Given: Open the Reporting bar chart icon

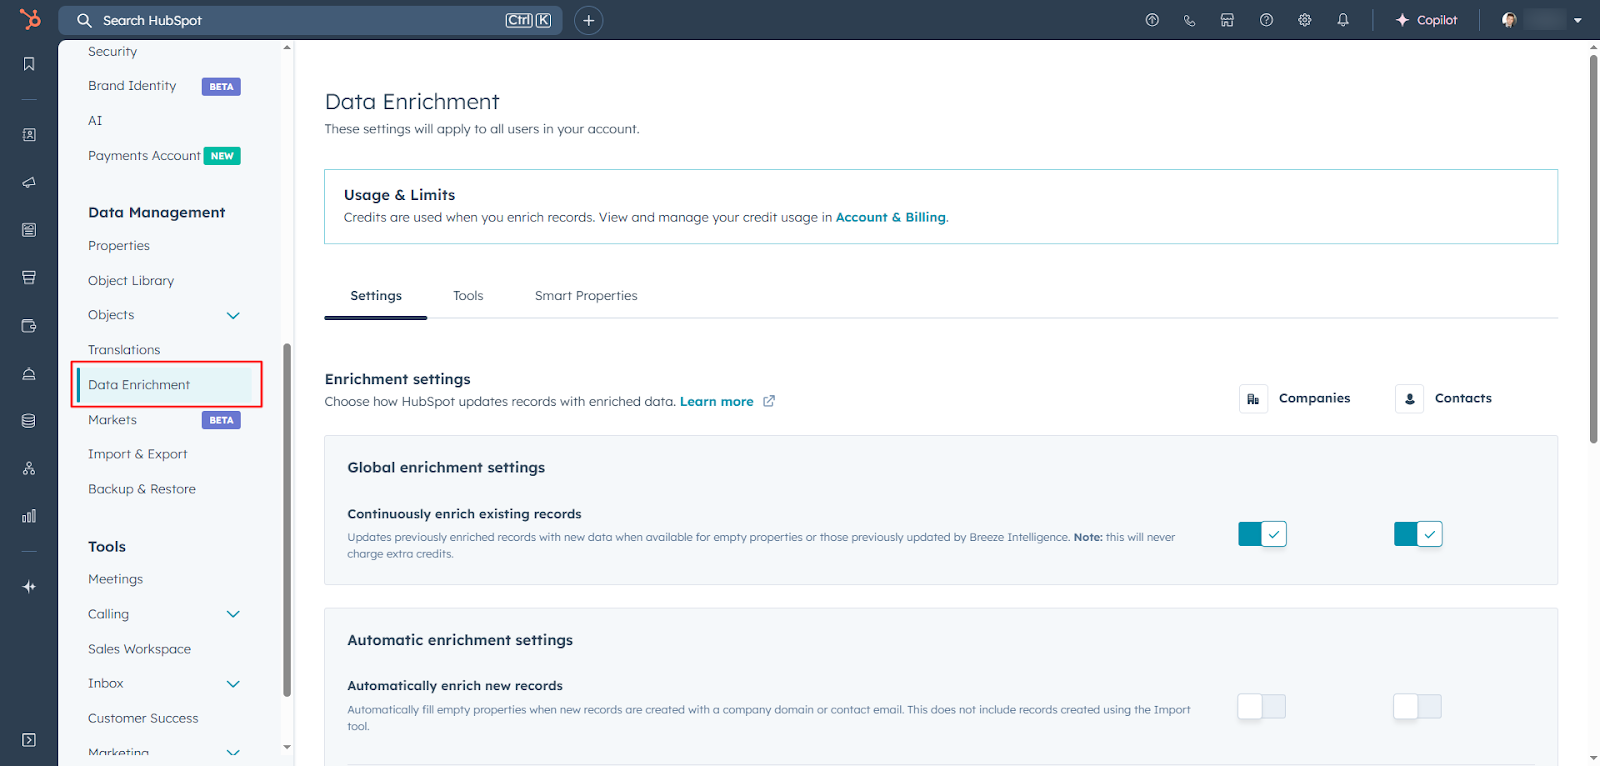Looking at the screenshot, I should (x=29, y=516).
